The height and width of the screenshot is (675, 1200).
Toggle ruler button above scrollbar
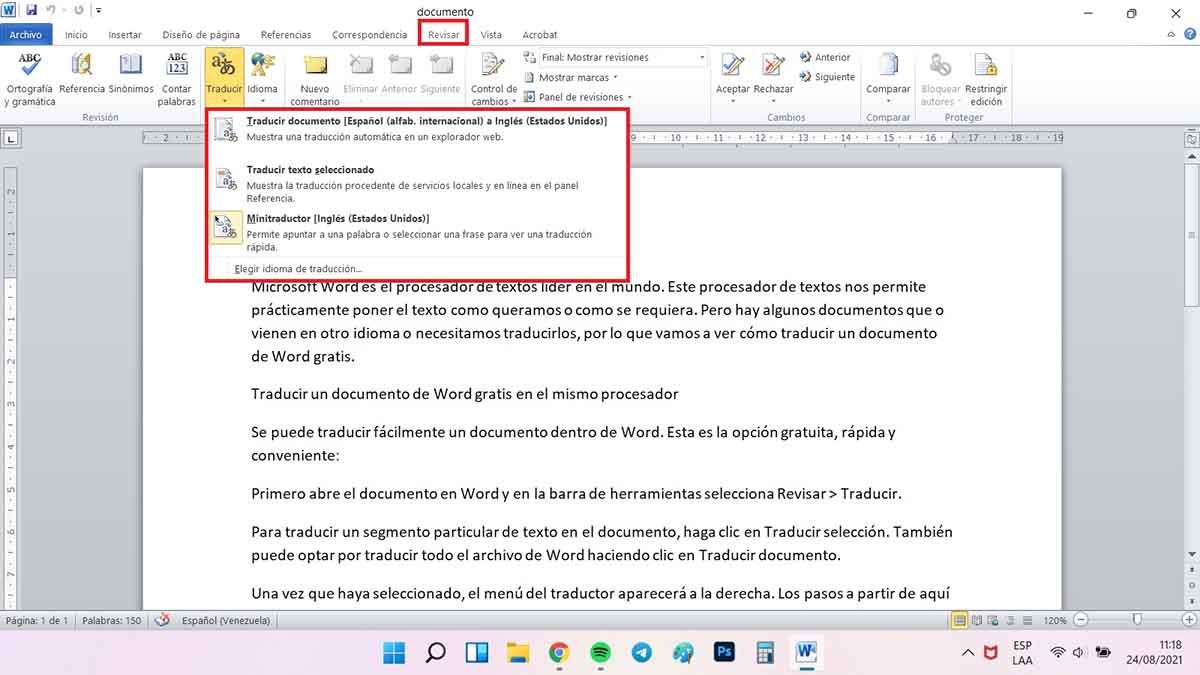(x=1191, y=138)
